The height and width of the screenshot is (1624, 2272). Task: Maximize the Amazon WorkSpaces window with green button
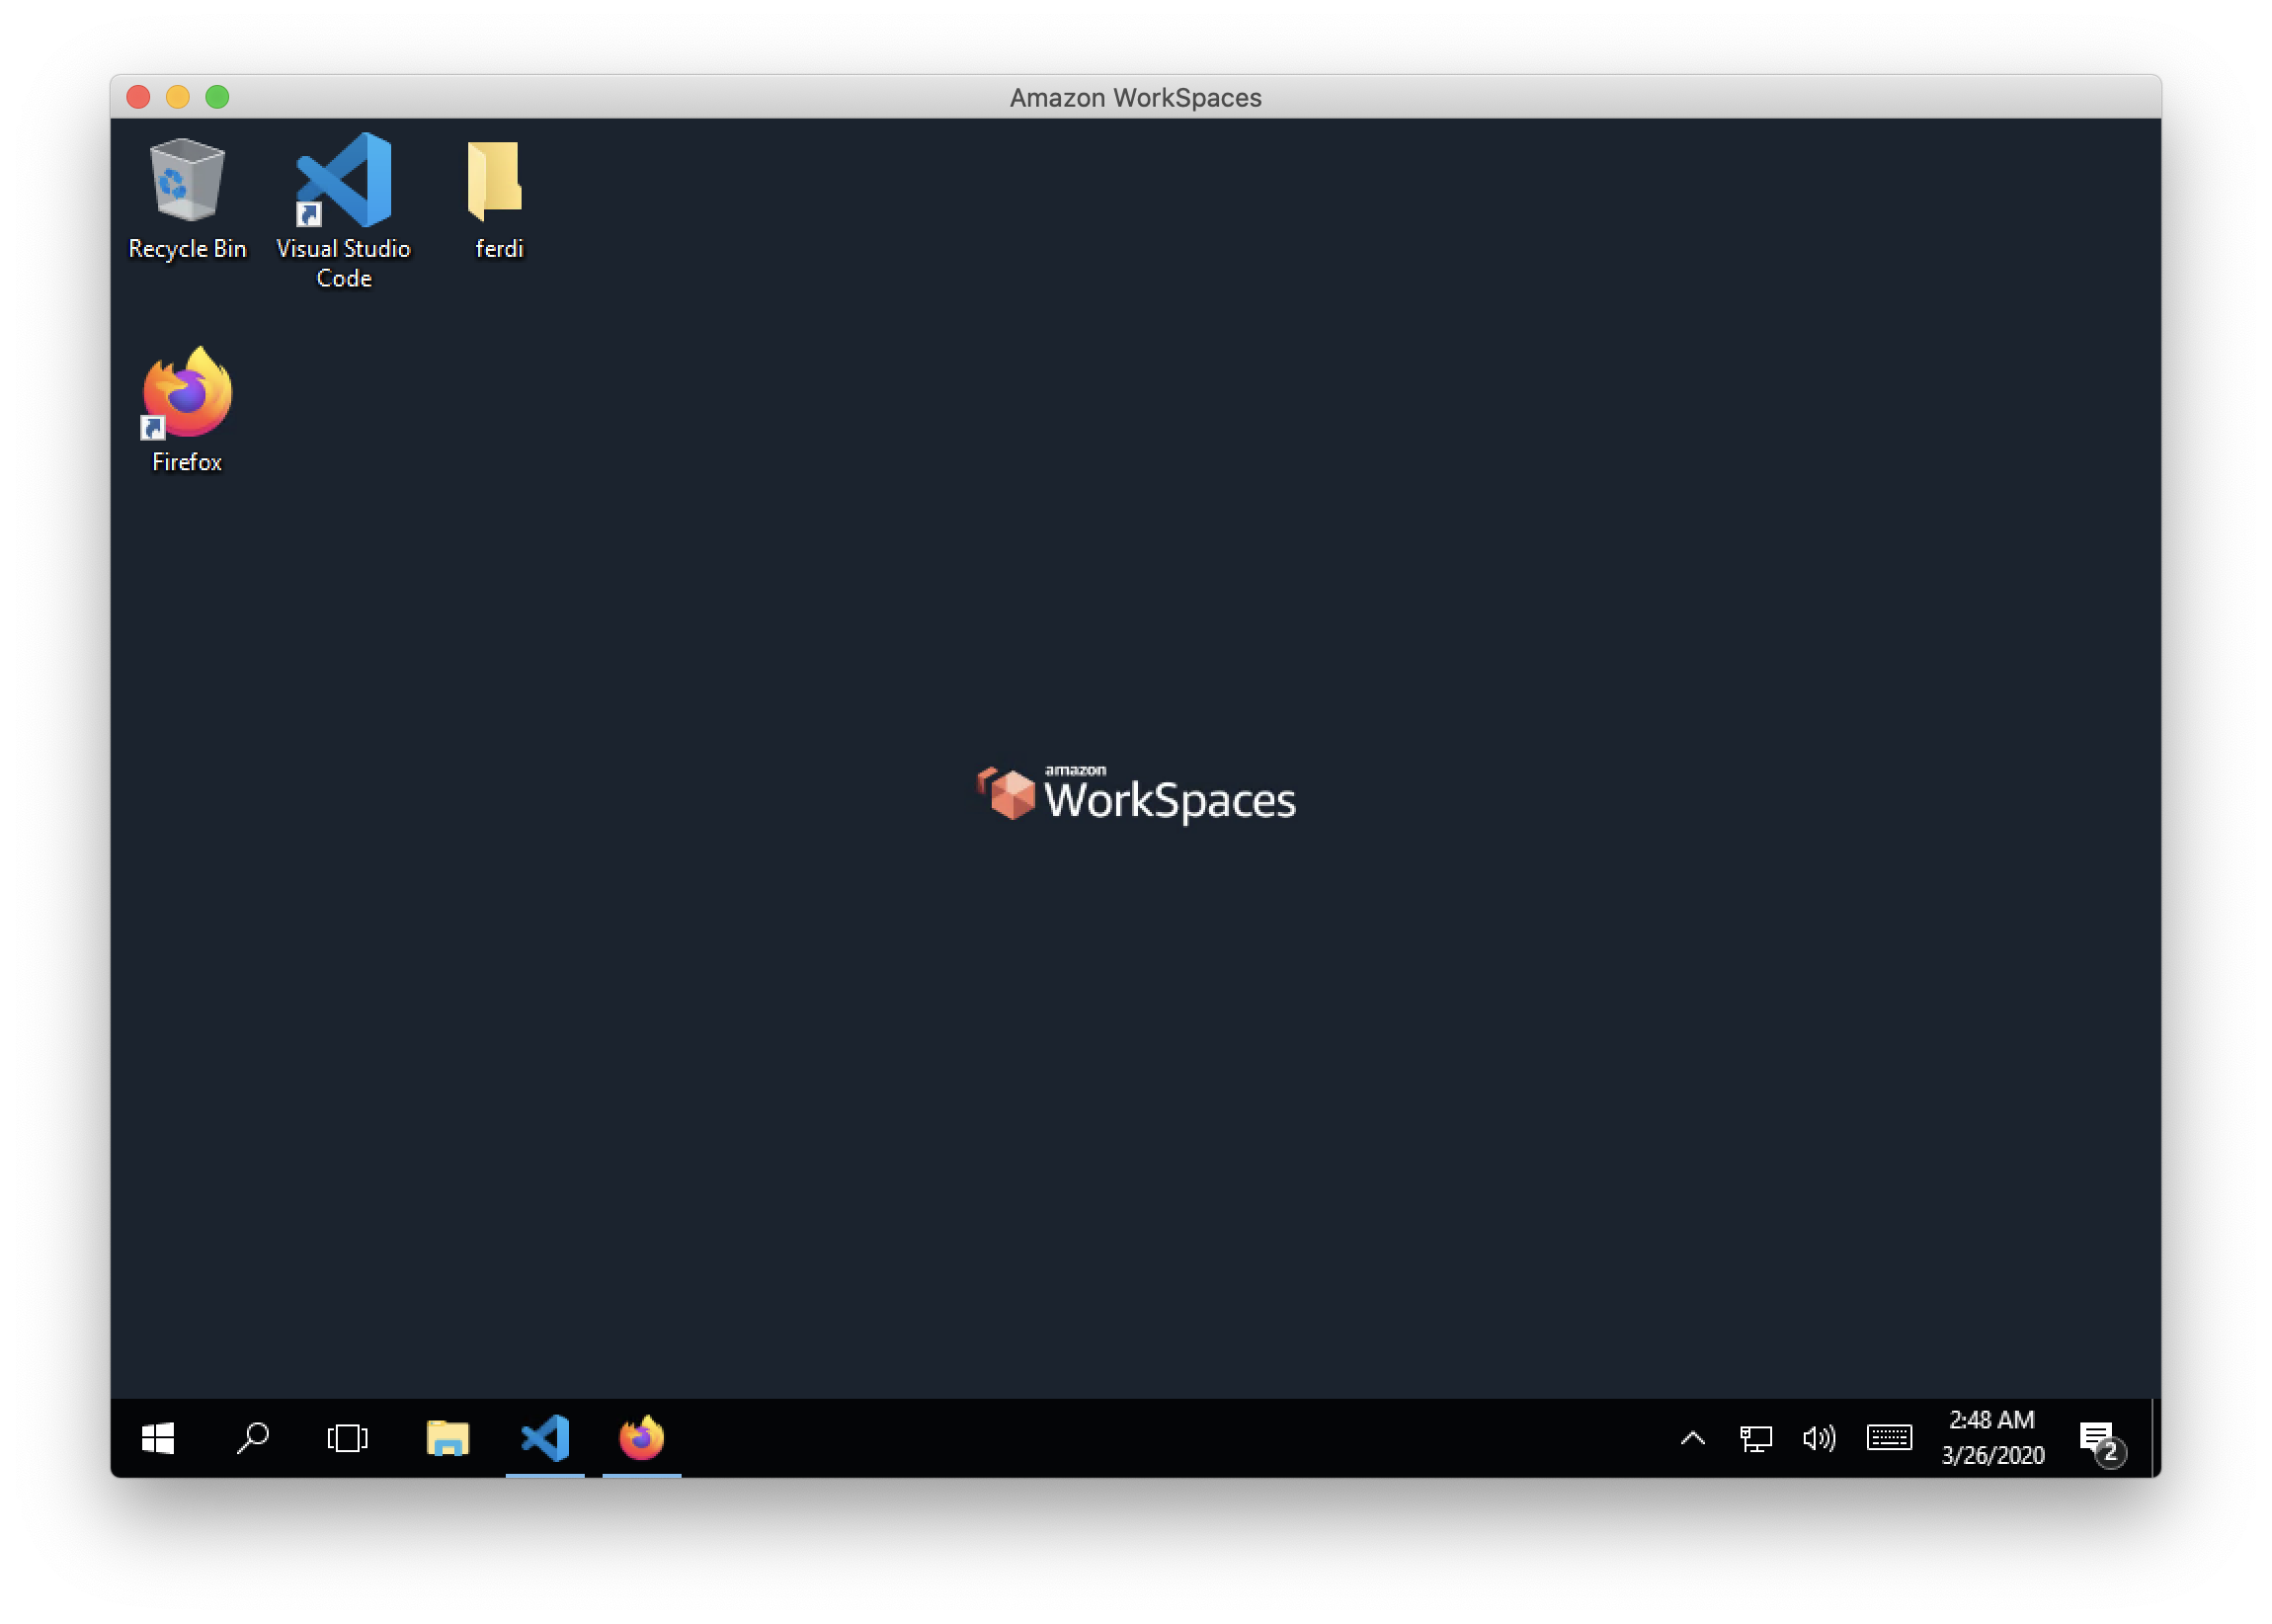tap(217, 97)
